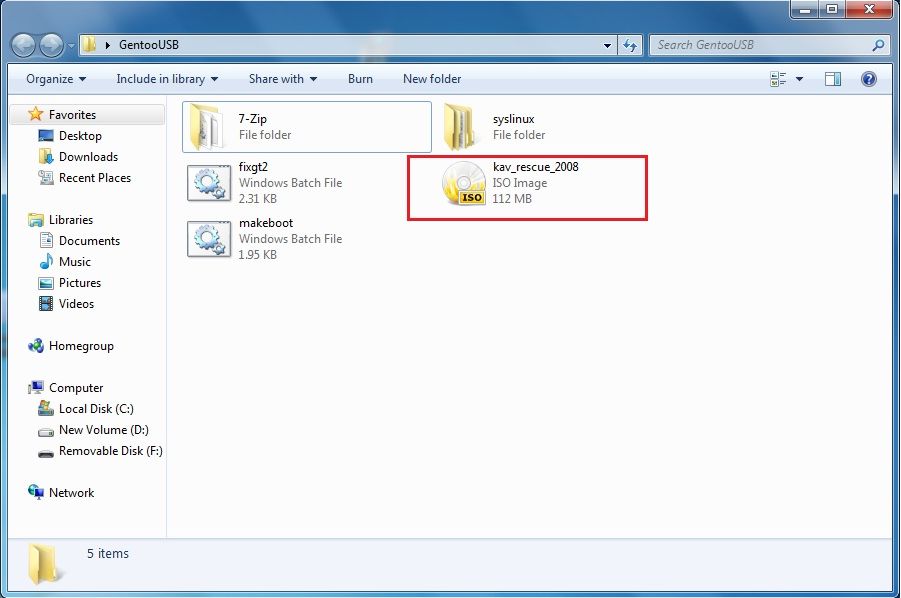This screenshot has height=598, width=901.
Task: Select Libraries in navigation pane
Action: coord(71,219)
